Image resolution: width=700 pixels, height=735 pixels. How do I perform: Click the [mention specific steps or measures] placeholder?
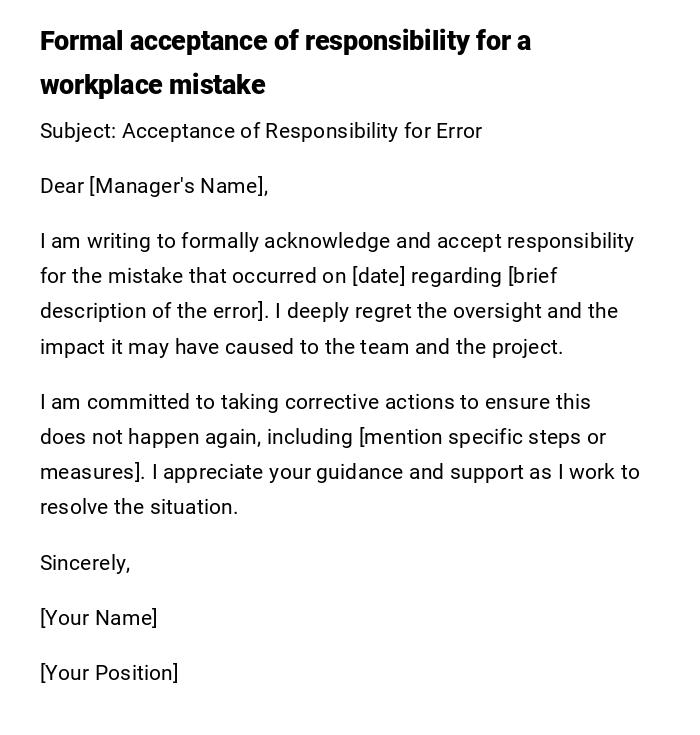pos(481,437)
